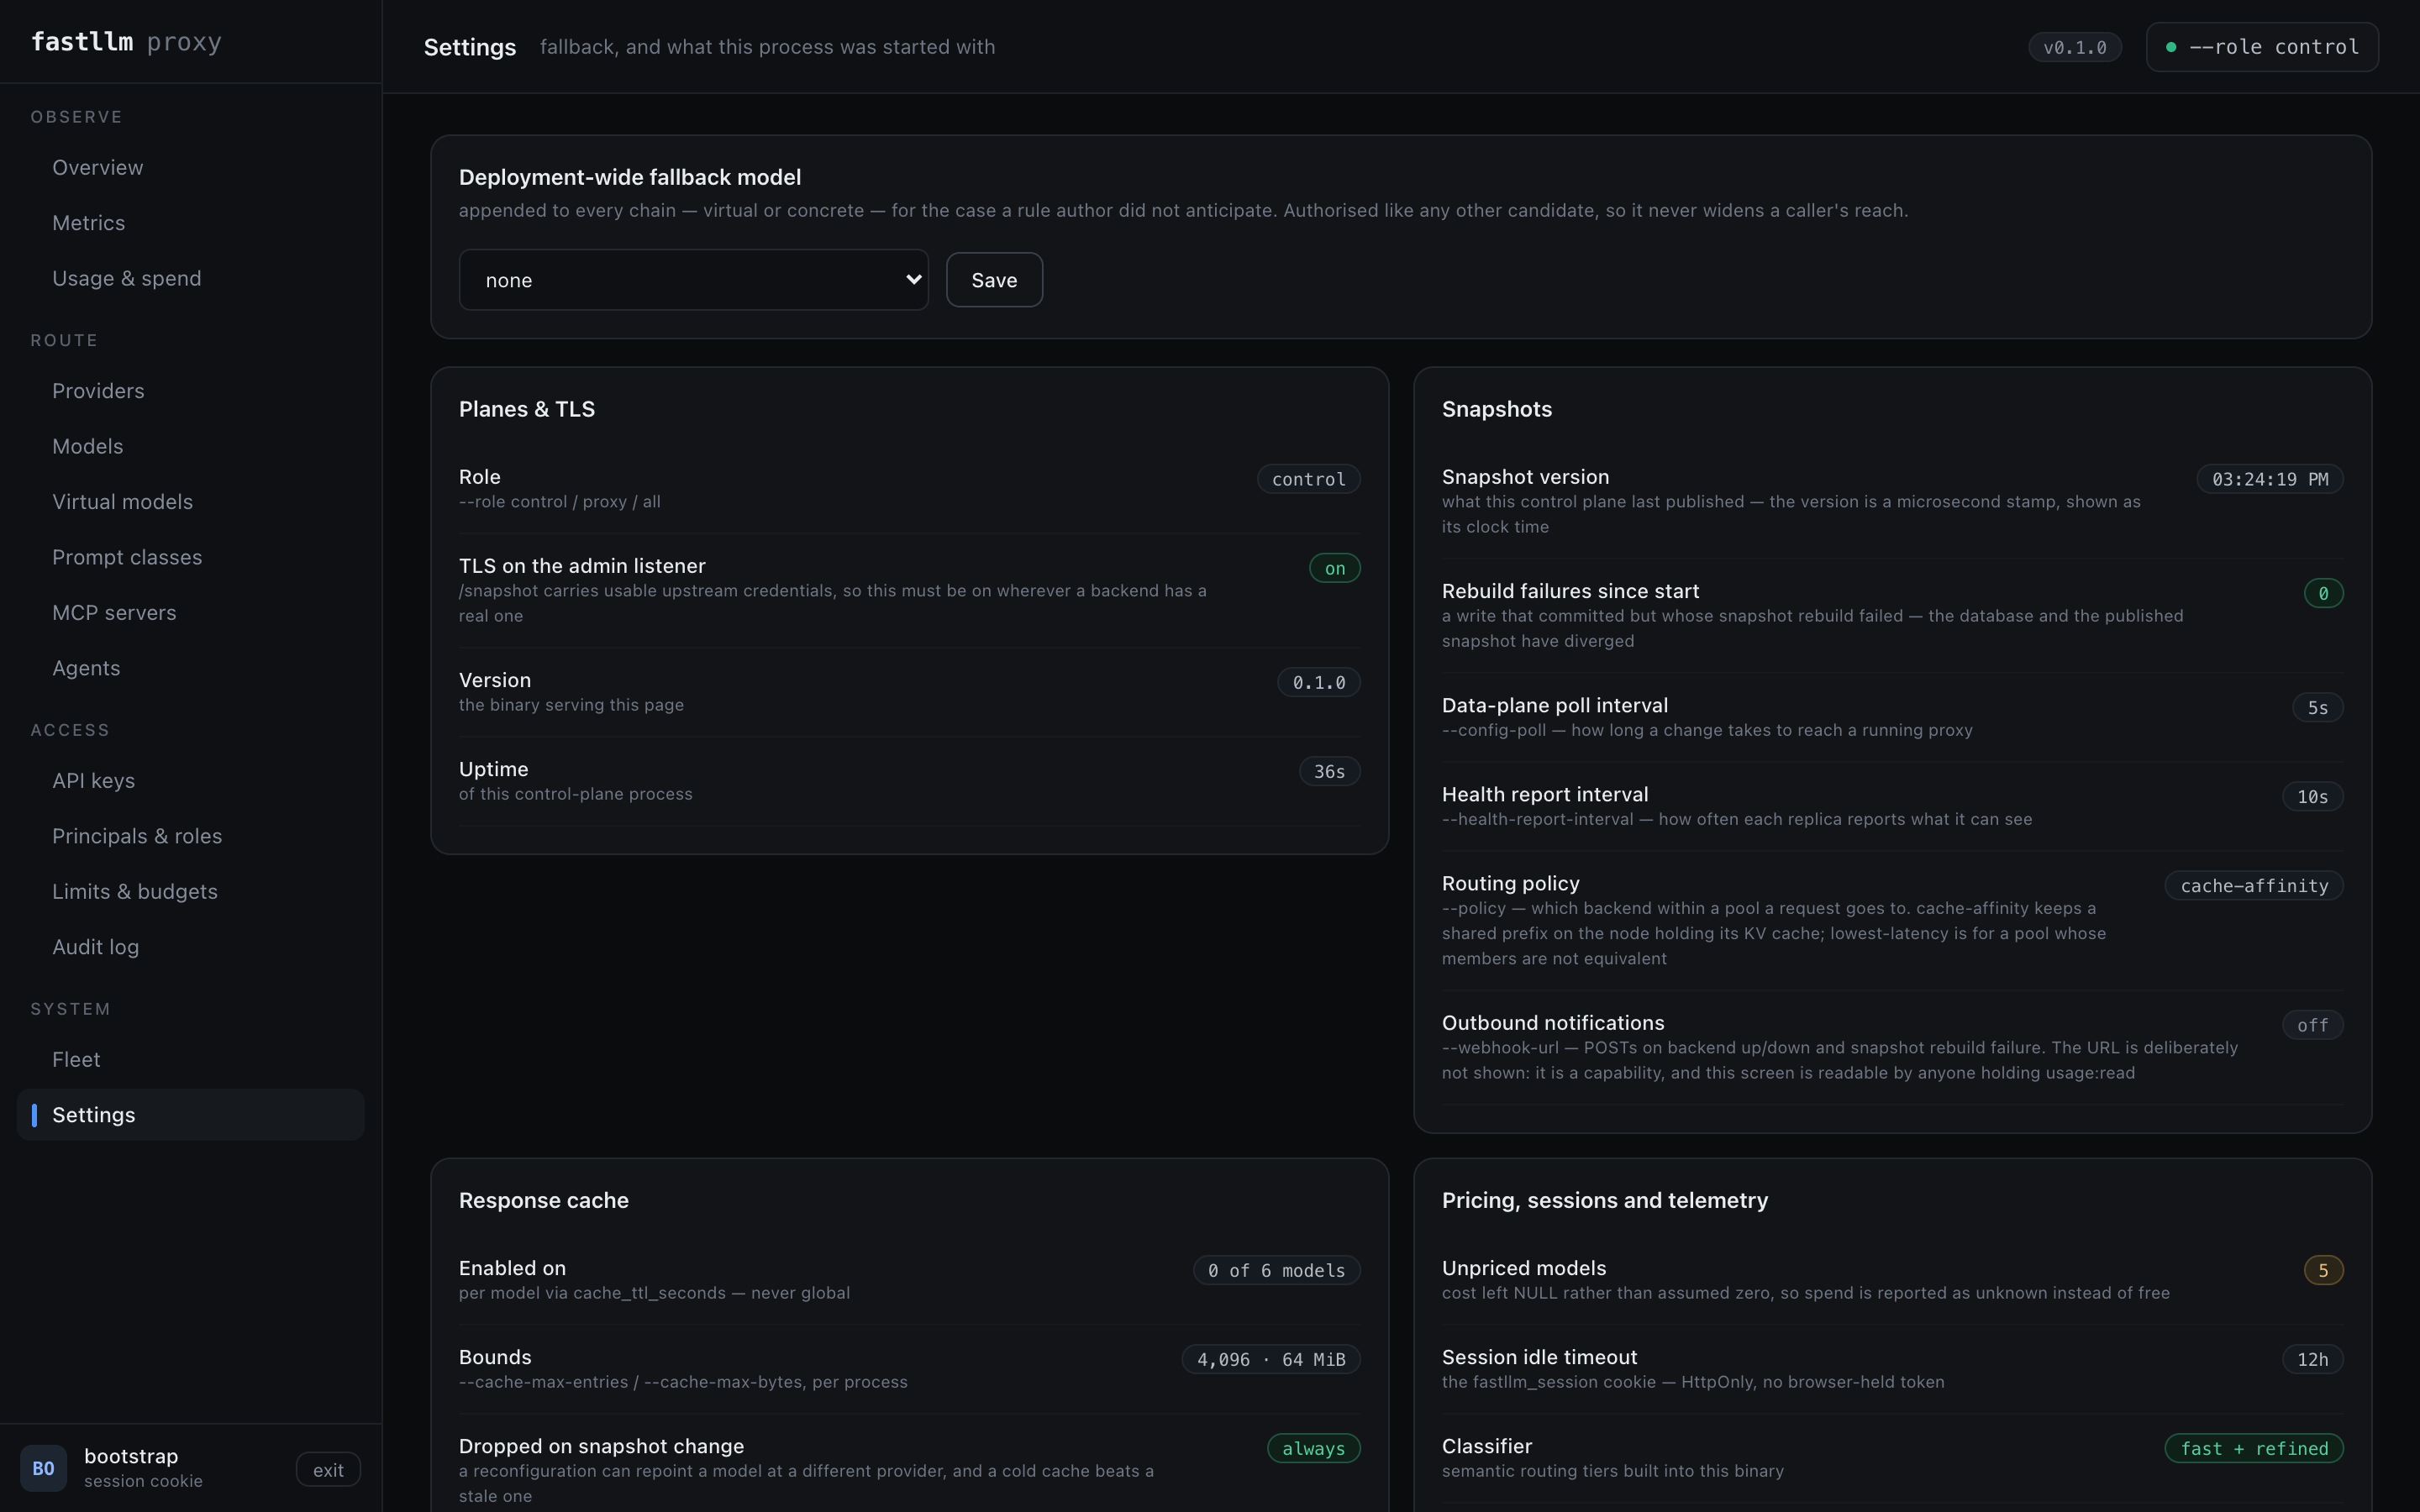Click the poll interval '5s' value

[2317, 707]
